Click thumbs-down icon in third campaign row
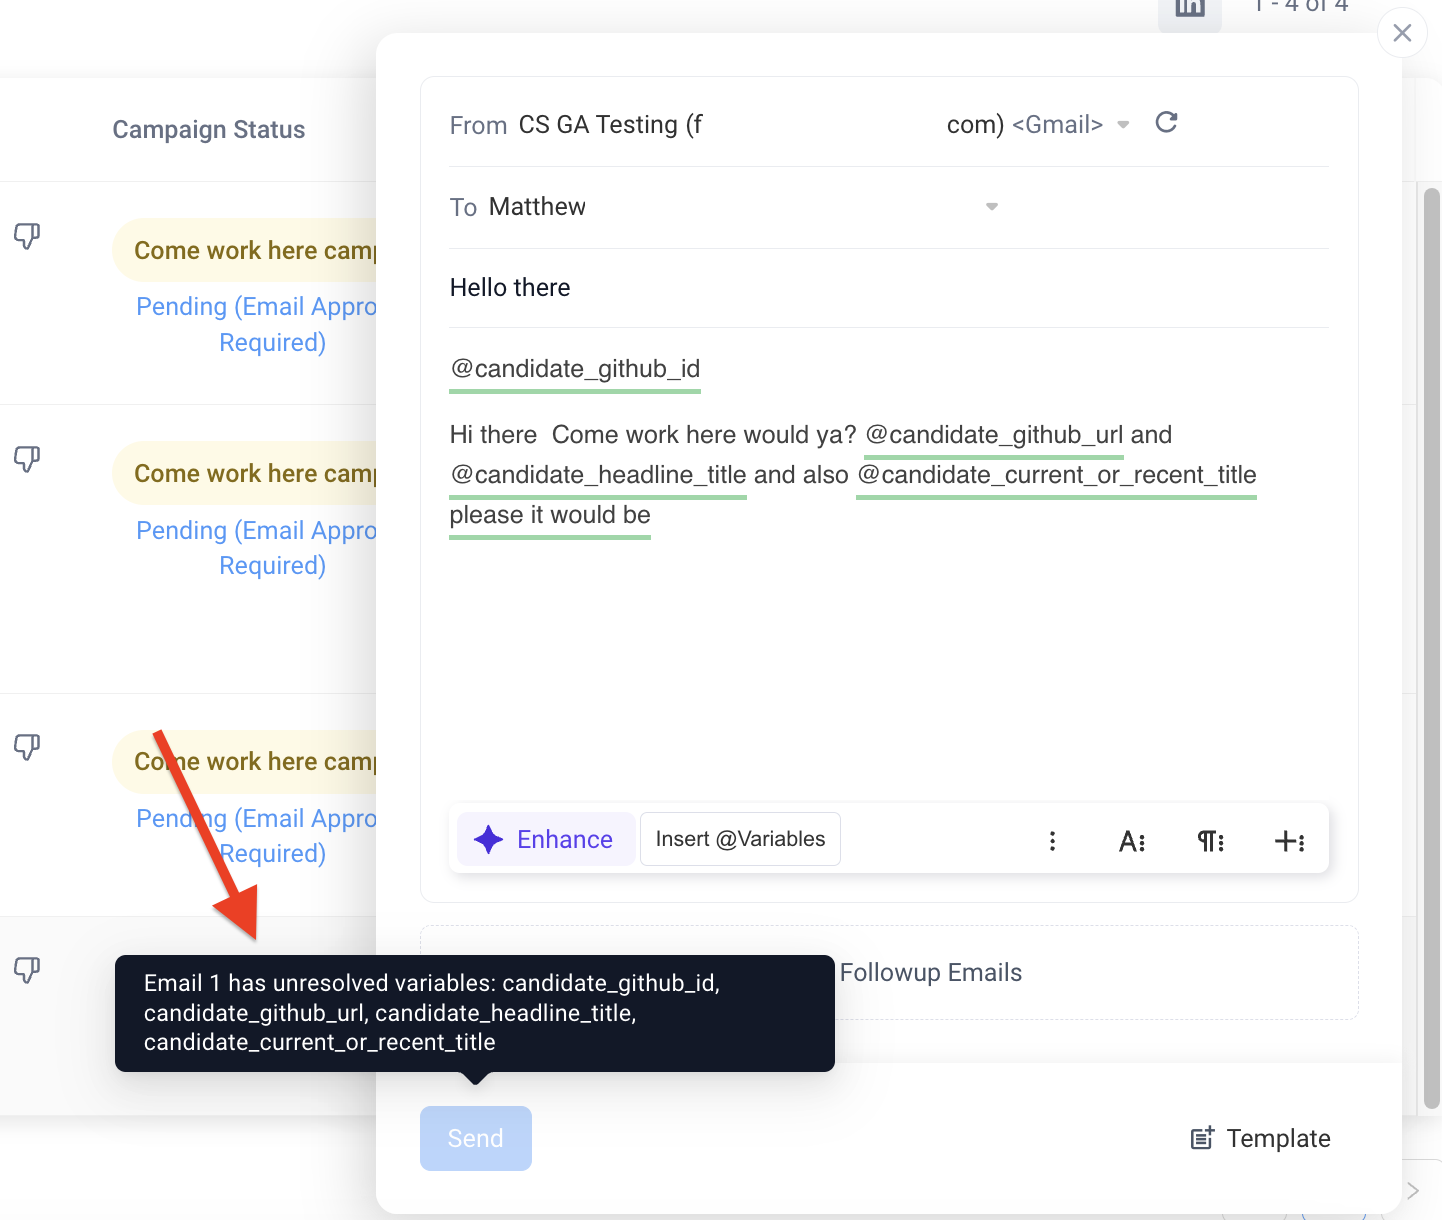The height and width of the screenshot is (1220, 1442). [27, 746]
